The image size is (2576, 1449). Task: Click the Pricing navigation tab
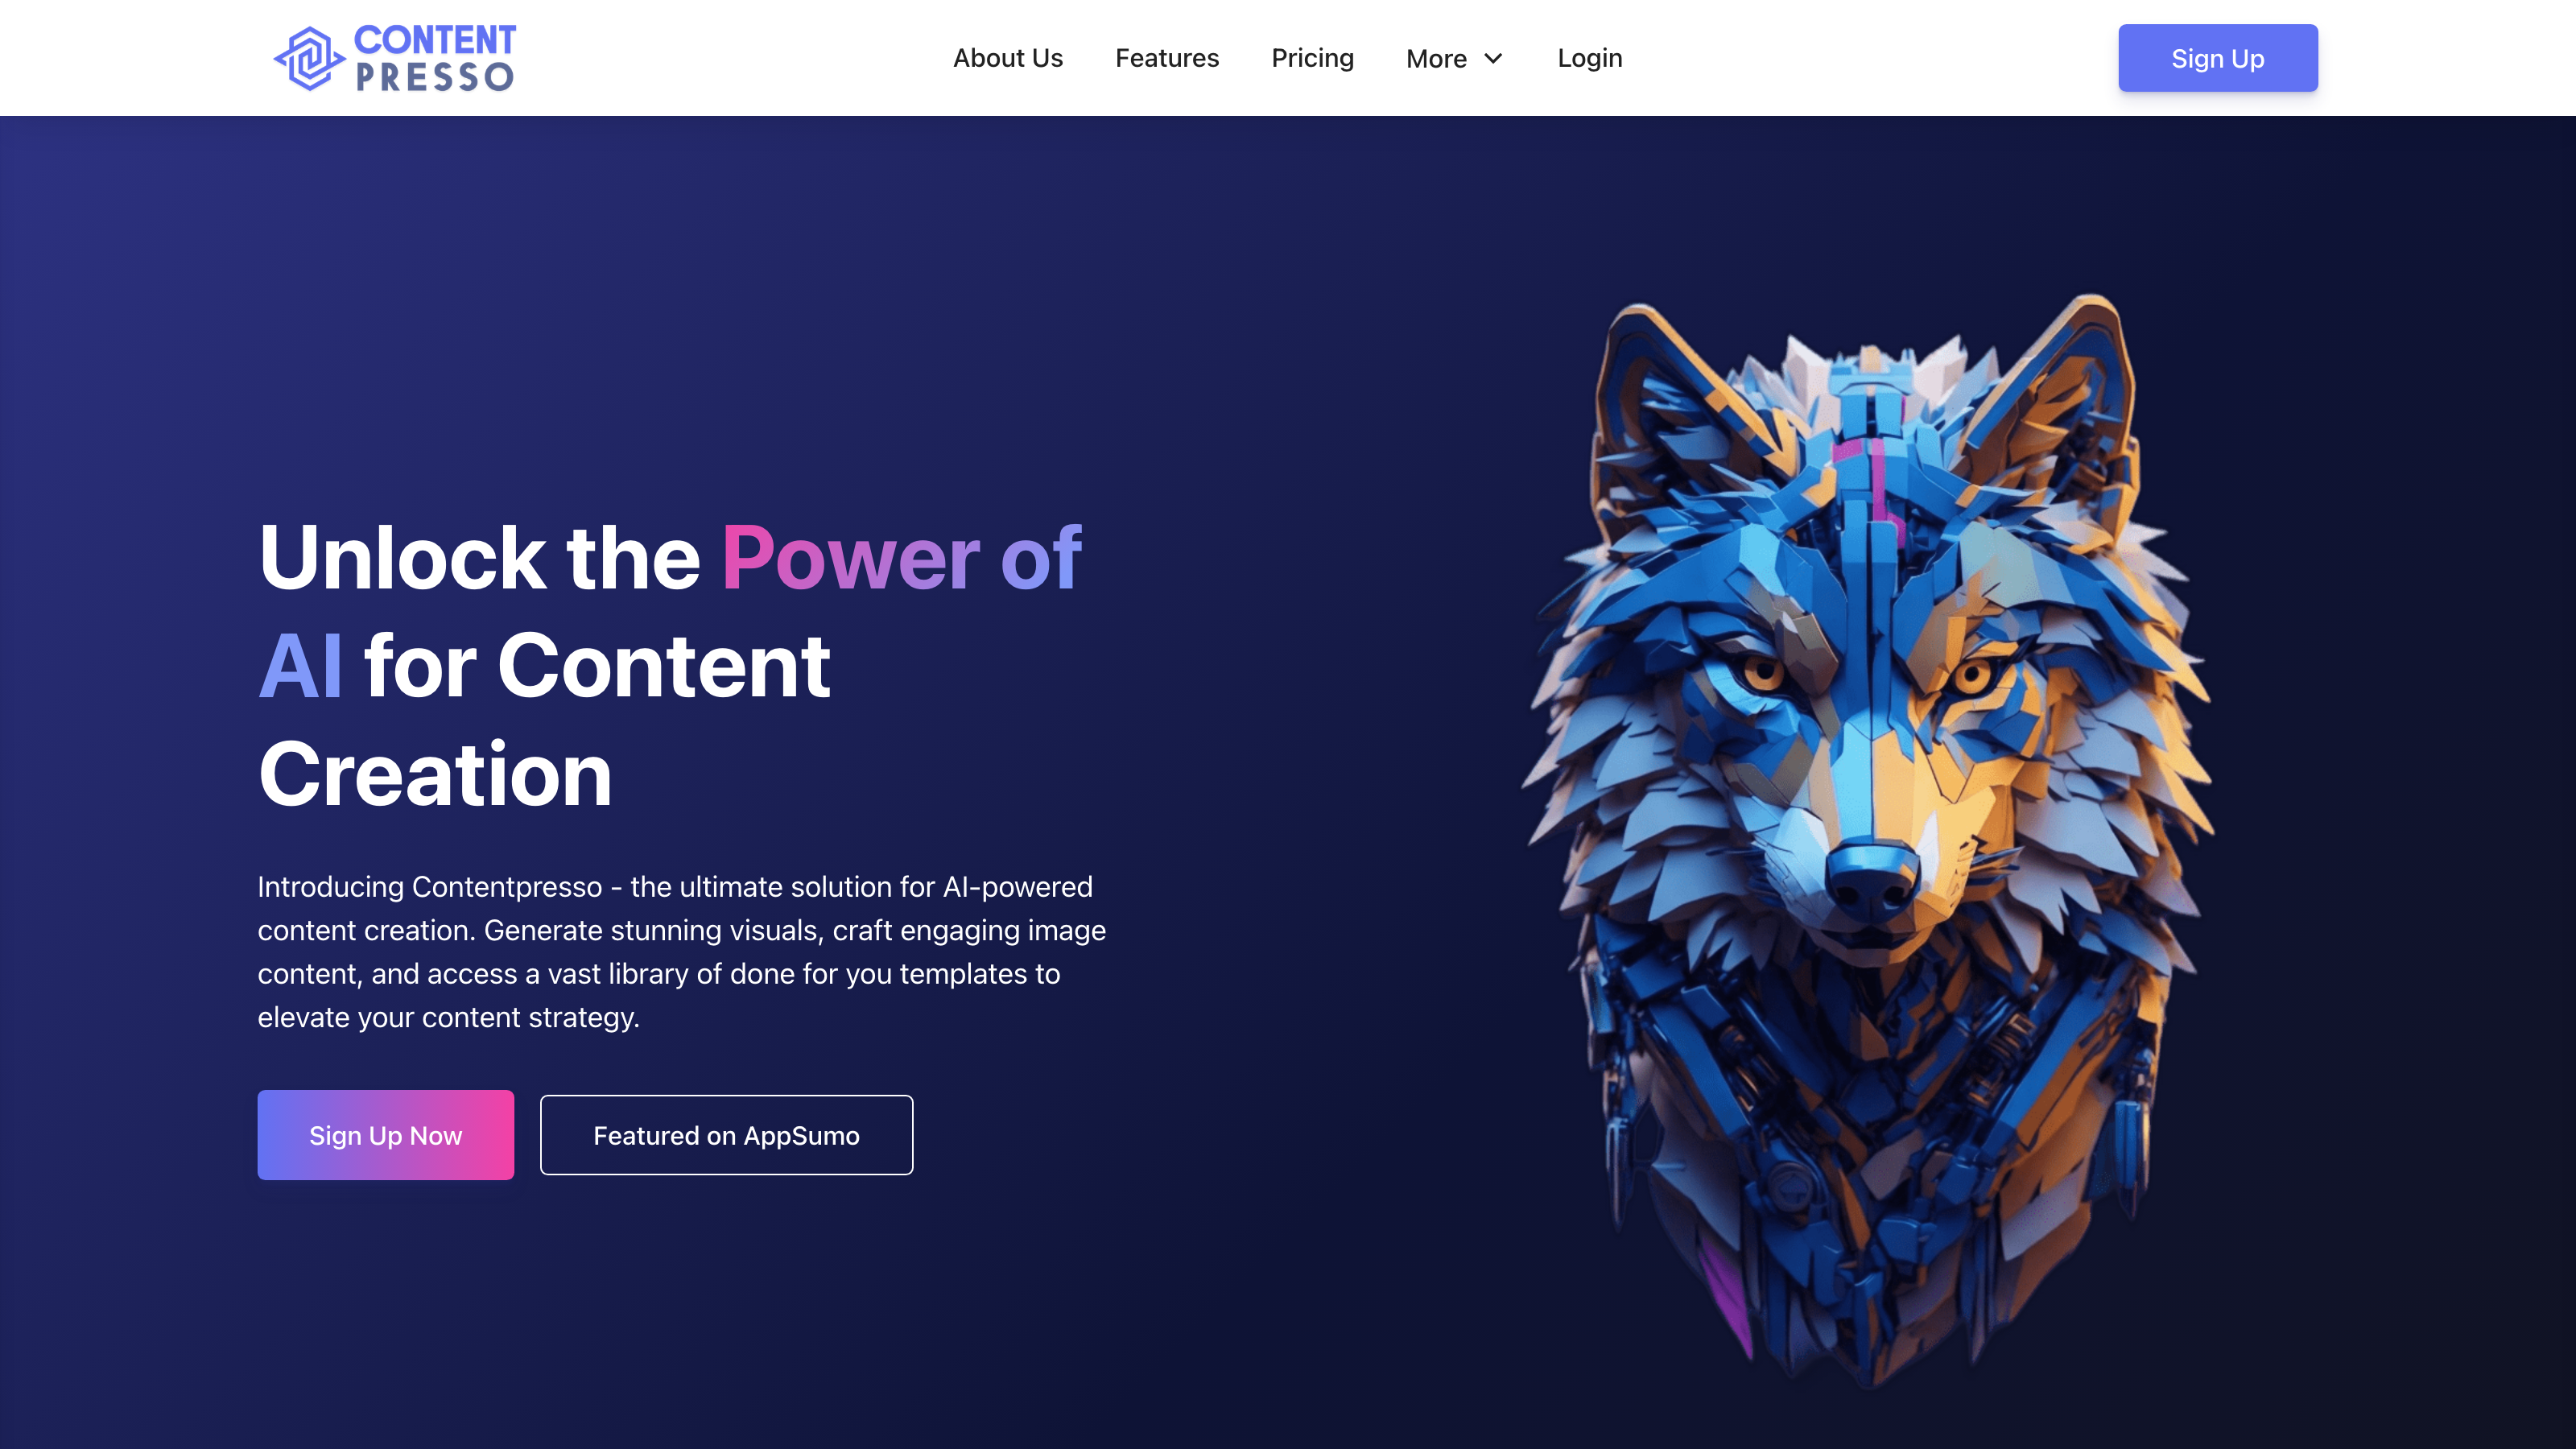tap(1311, 56)
